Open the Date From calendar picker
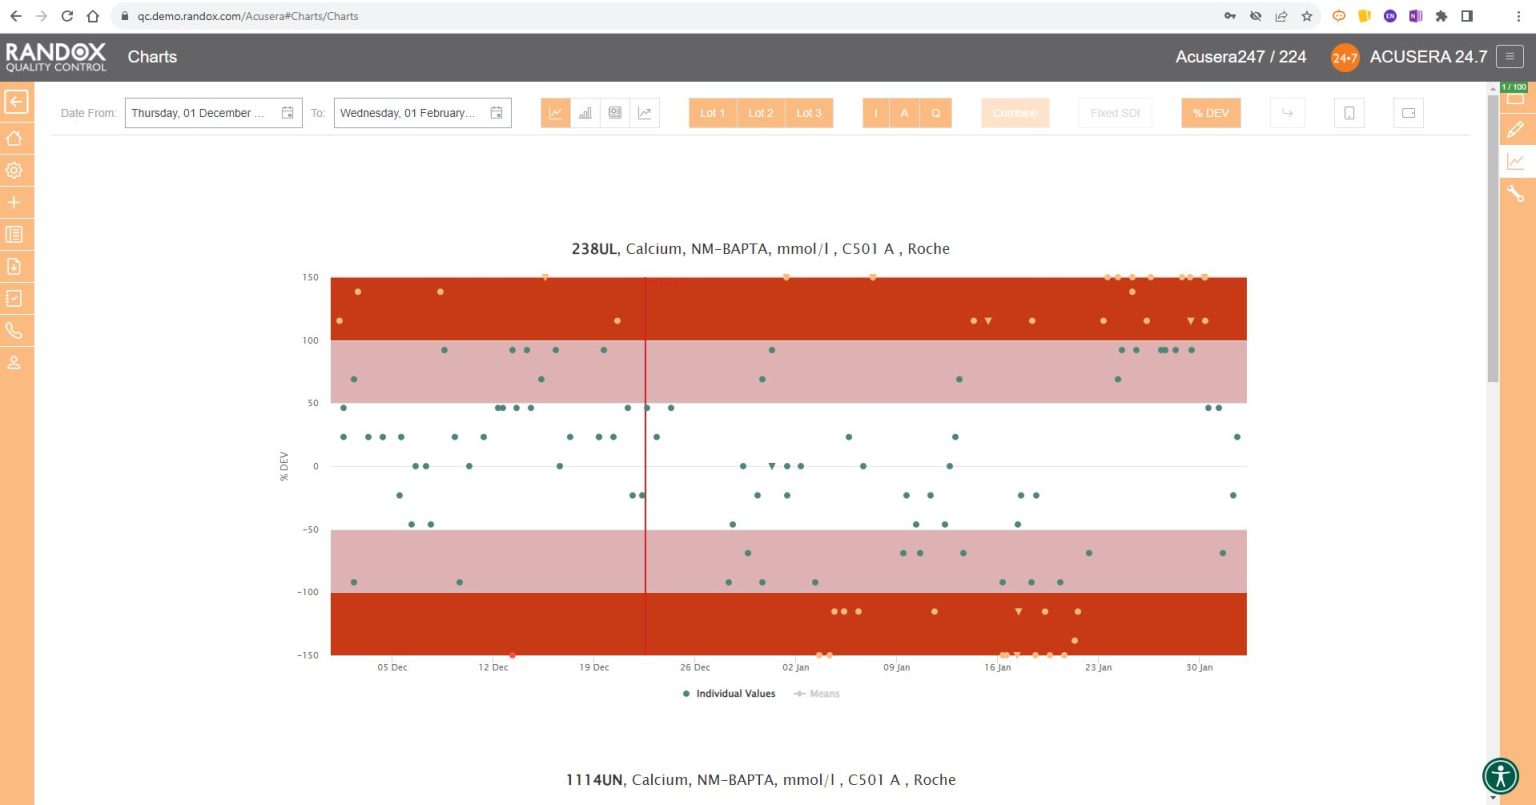Image resolution: width=1536 pixels, height=805 pixels. (x=287, y=113)
